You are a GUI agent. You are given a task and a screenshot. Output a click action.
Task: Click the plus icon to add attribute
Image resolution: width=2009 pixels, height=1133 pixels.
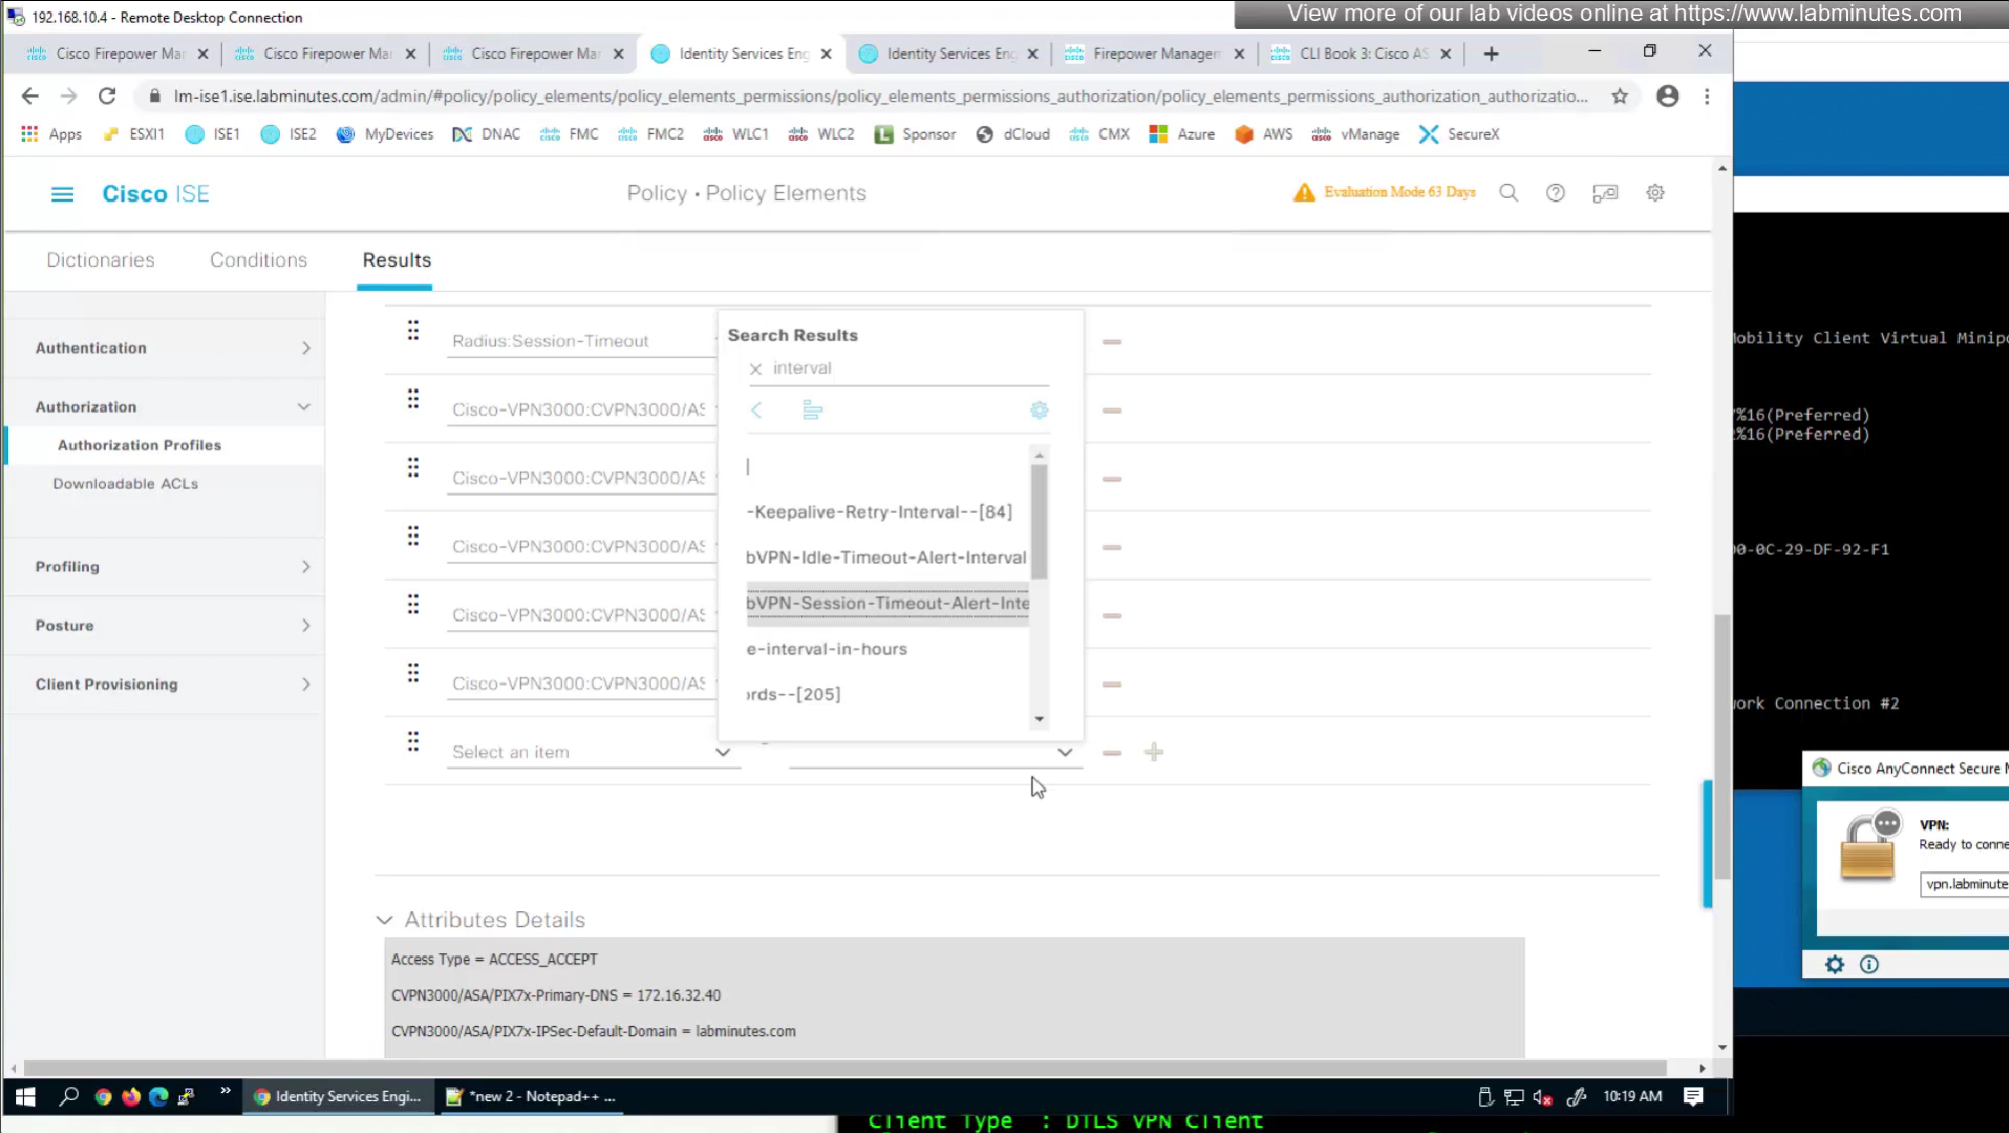(1154, 752)
